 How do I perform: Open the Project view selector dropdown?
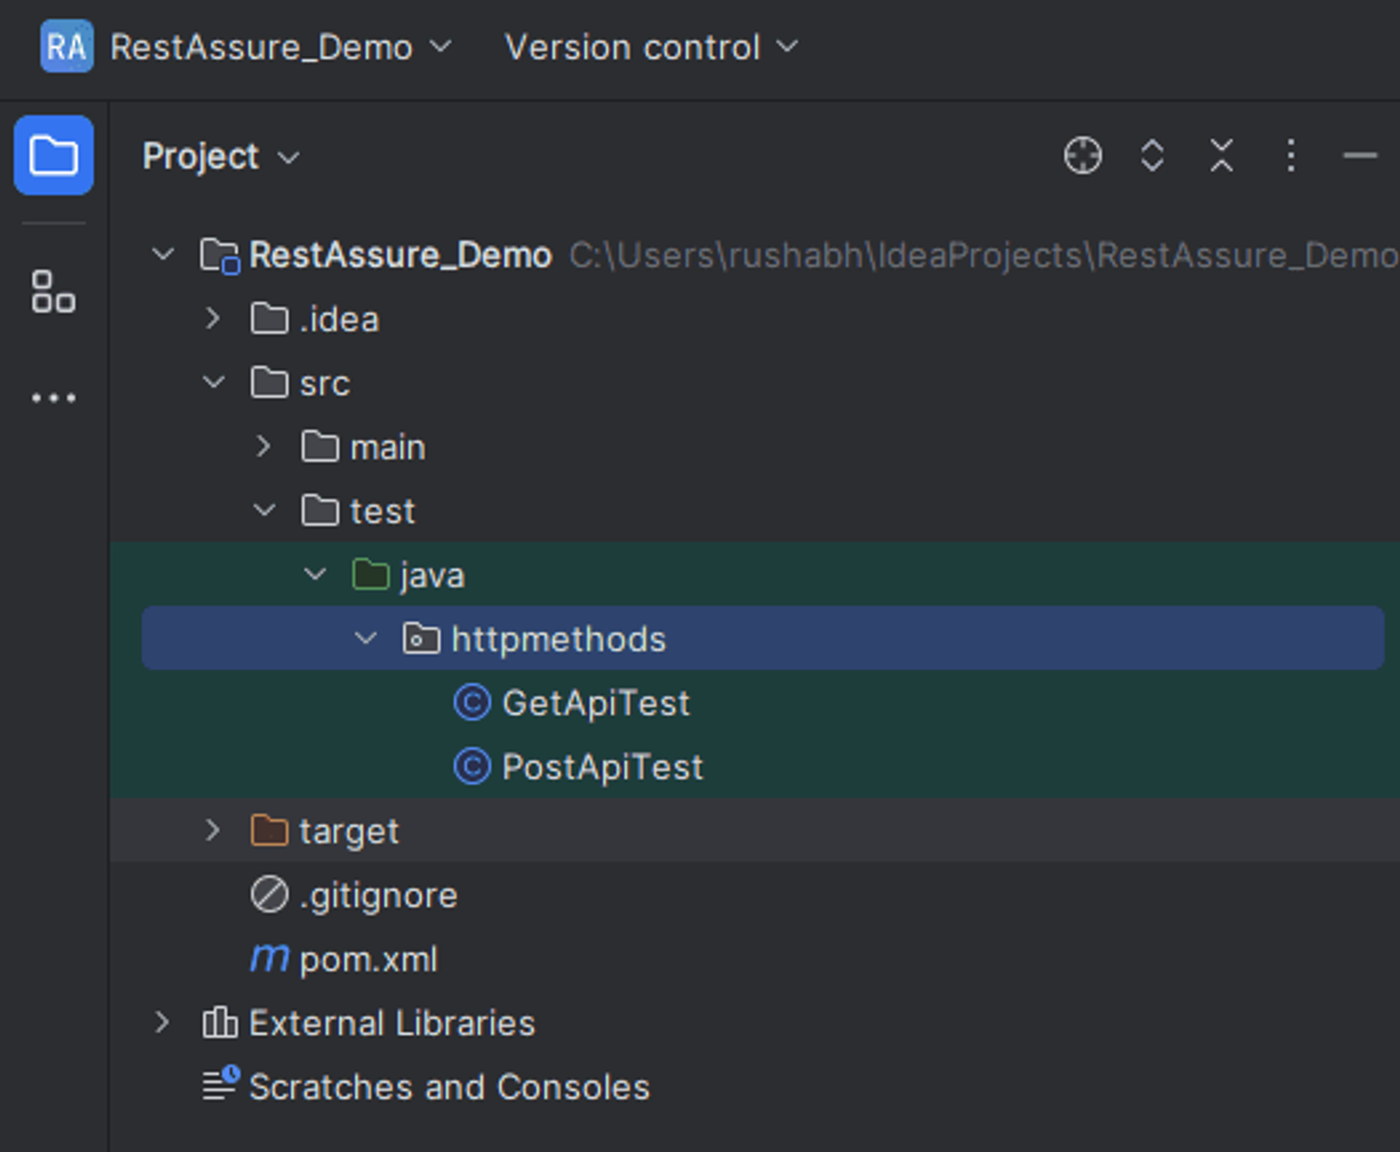click(x=221, y=156)
